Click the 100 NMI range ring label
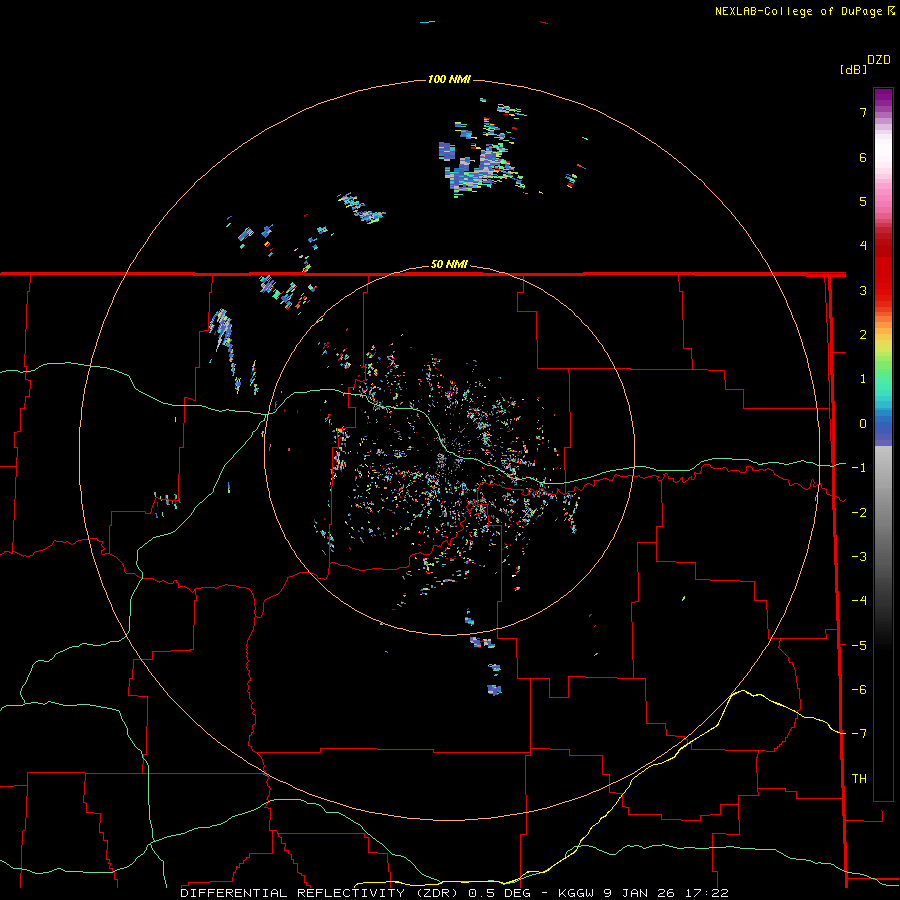Image resolution: width=900 pixels, height=900 pixels. click(449, 79)
